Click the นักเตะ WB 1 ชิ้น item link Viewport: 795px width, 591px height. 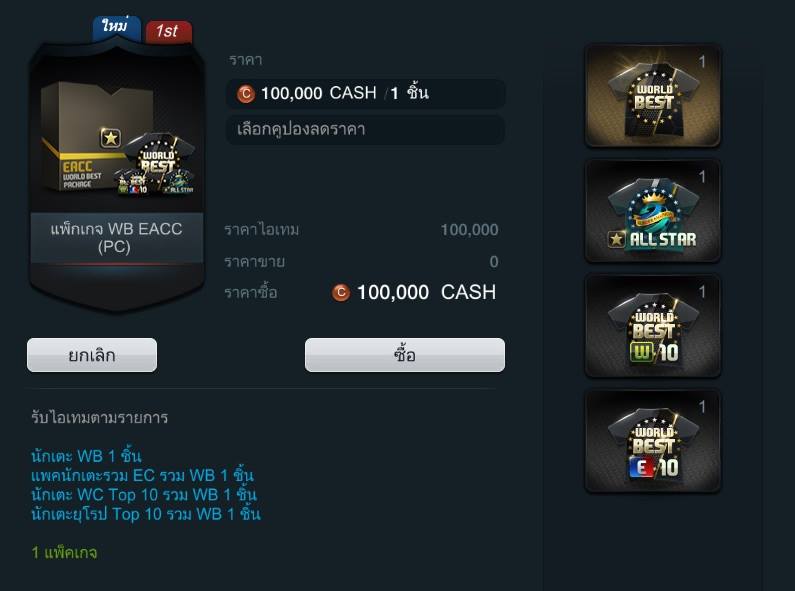pyautogui.click(x=86, y=456)
